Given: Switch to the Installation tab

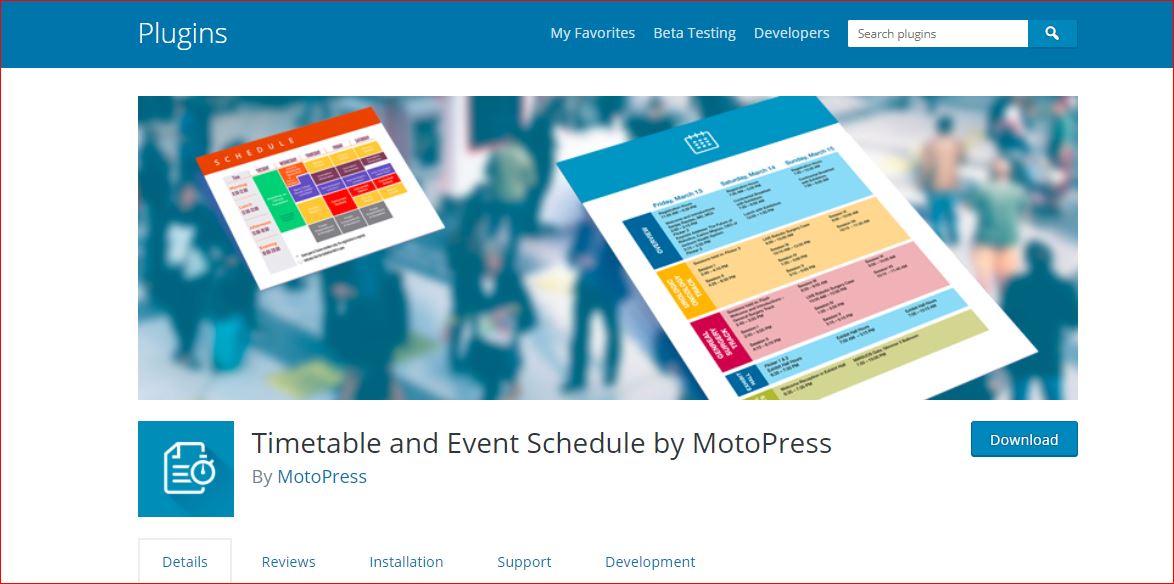Looking at the screenshot, I should pyautogui.click(x=406, y=562).
